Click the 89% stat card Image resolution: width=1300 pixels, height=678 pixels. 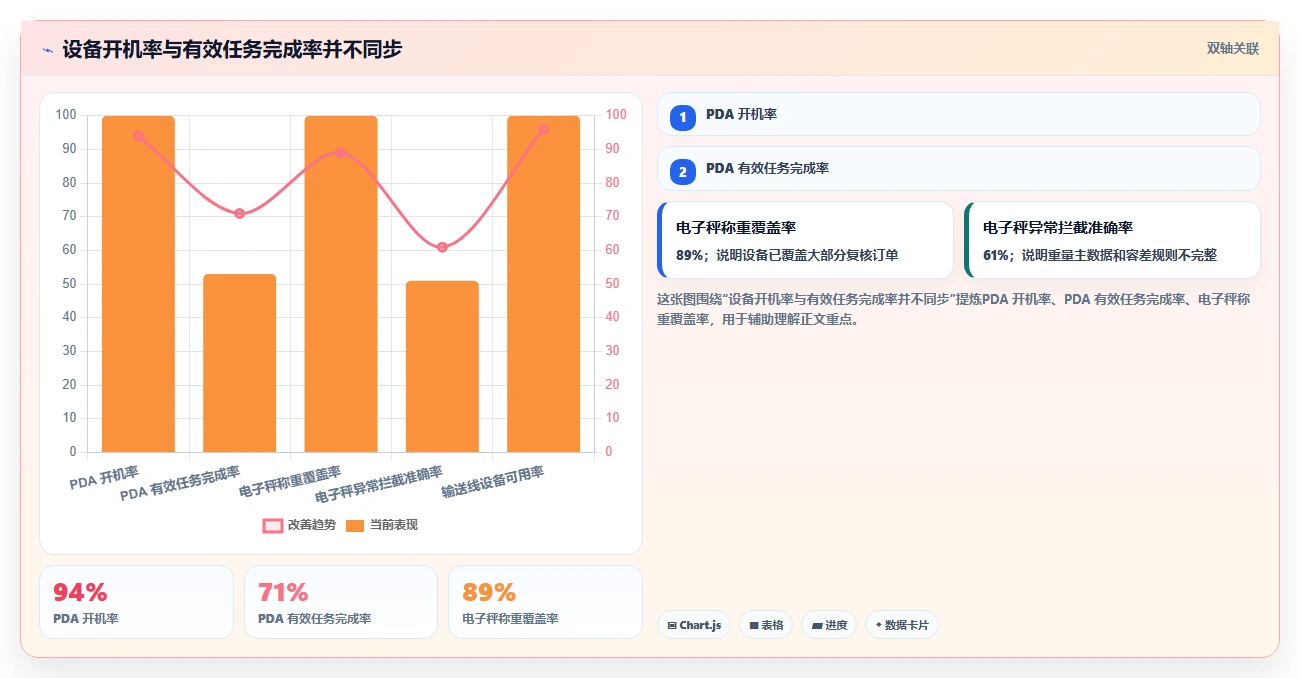pyautogui.click(x=545, y=602)
